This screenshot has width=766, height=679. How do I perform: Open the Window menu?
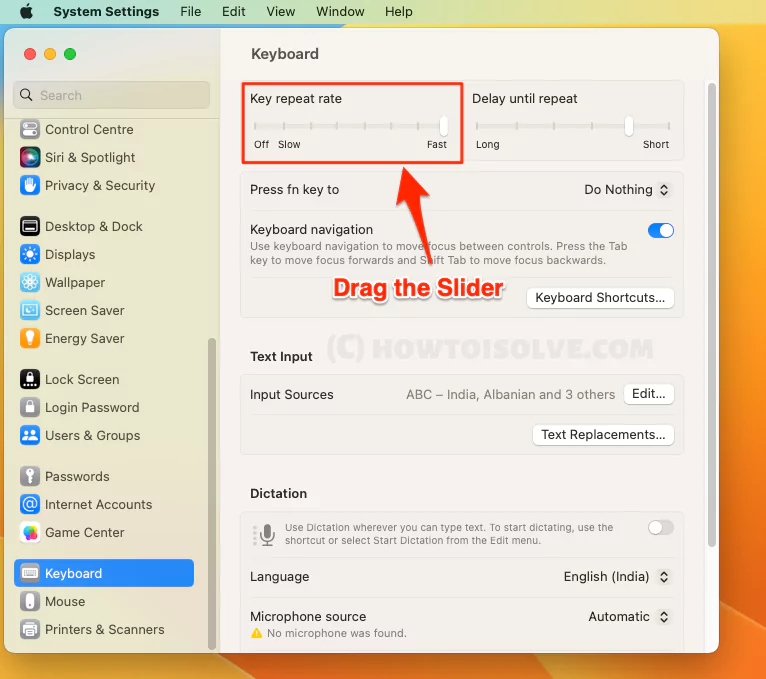(x=340, y=11)
